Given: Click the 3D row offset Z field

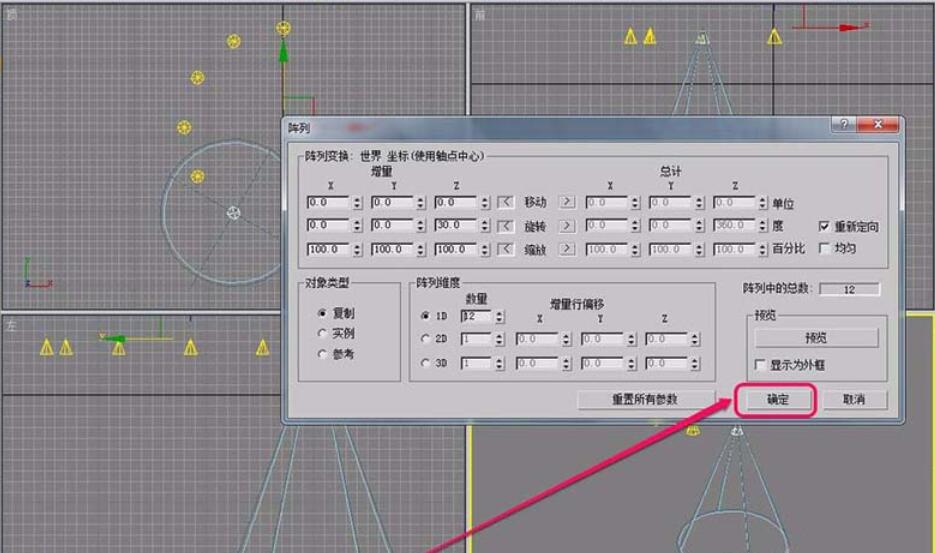Looking at the screenshot, I should pyautogui.click(x=667, y=363).
